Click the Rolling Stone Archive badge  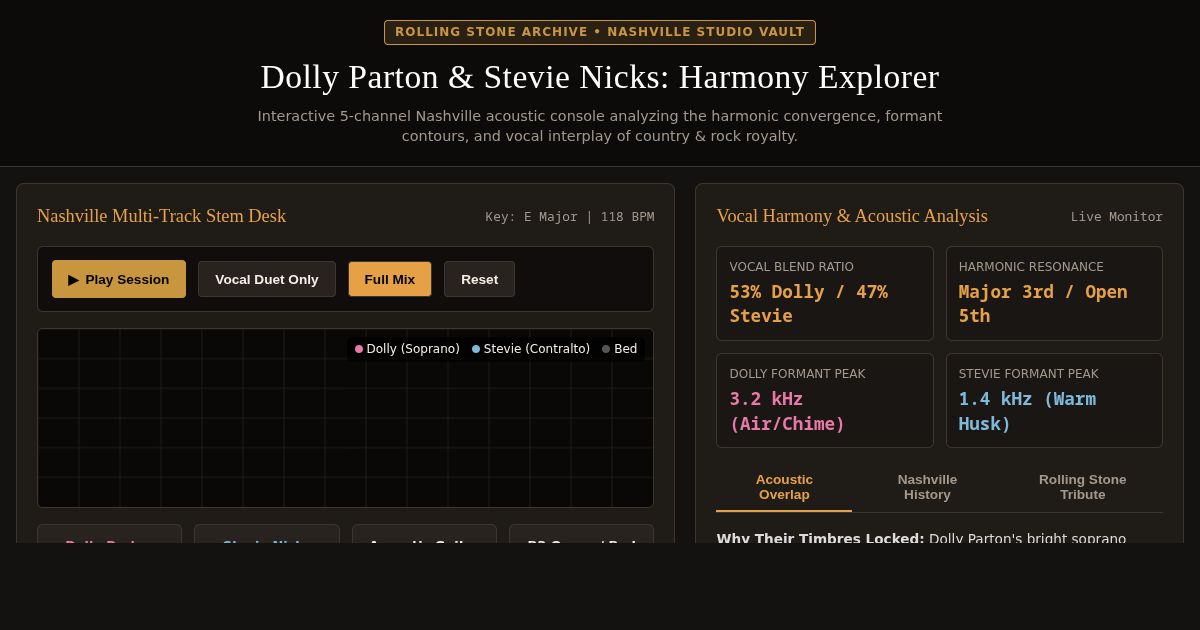pyautogui.click(x=600, y=32)
